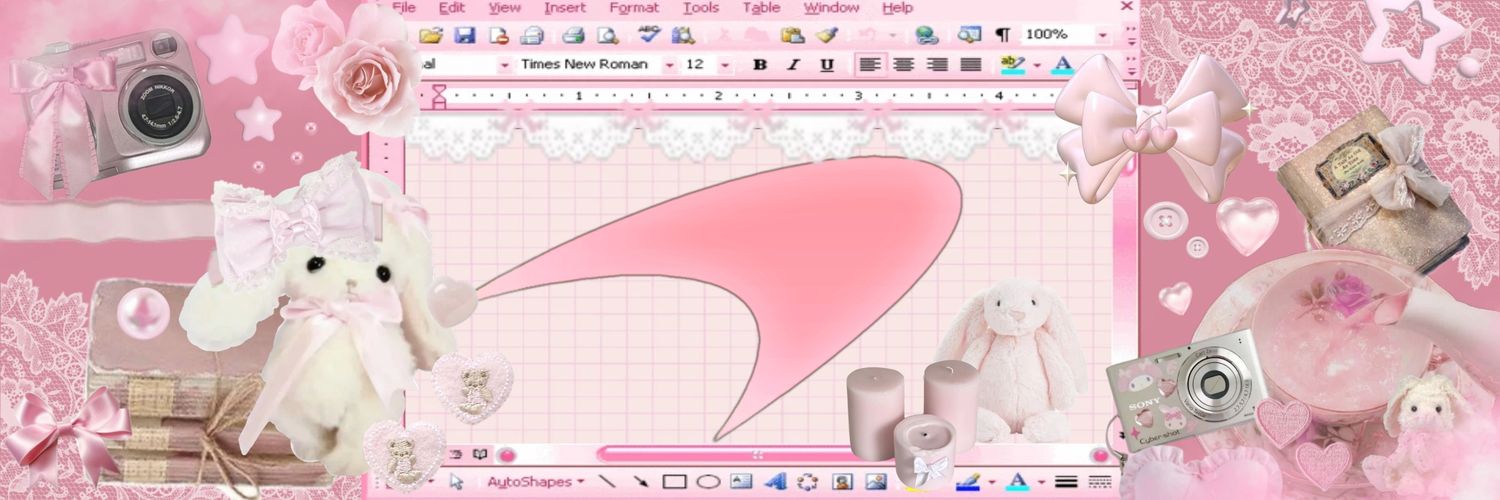Click the Save floppy disk icon

[465, 35]
